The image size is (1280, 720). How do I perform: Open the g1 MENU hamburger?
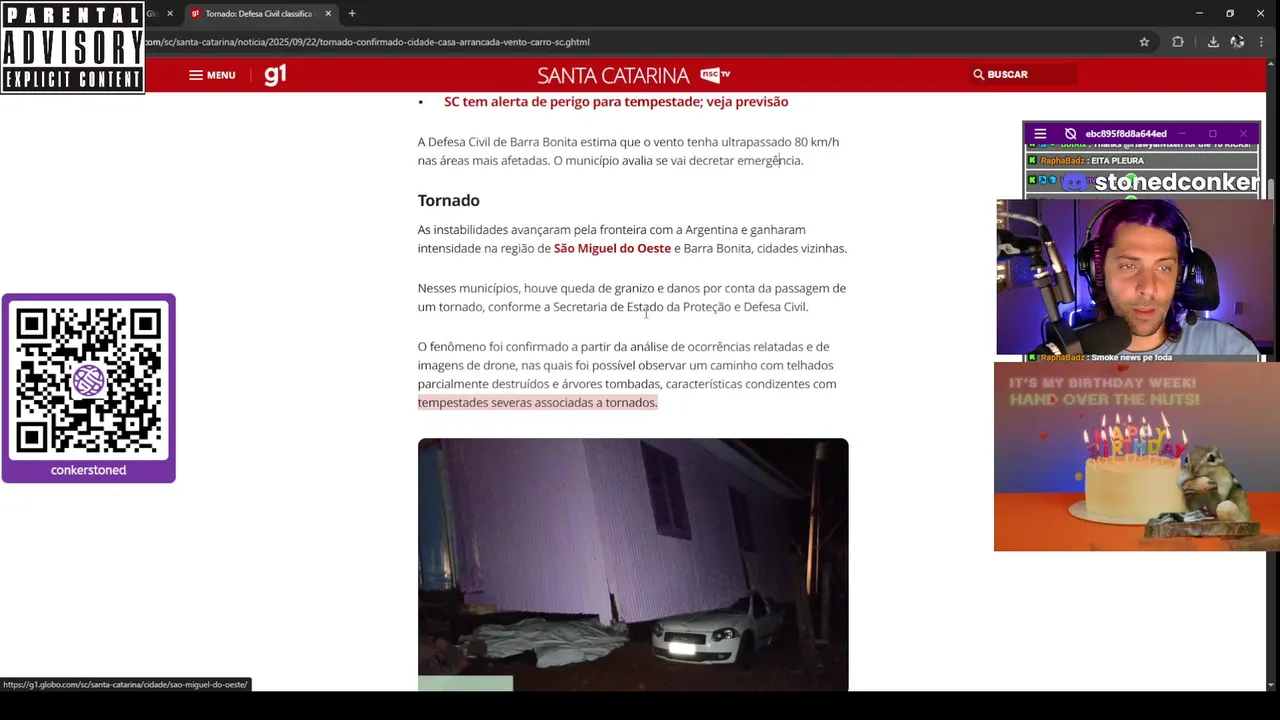[212, 75]
